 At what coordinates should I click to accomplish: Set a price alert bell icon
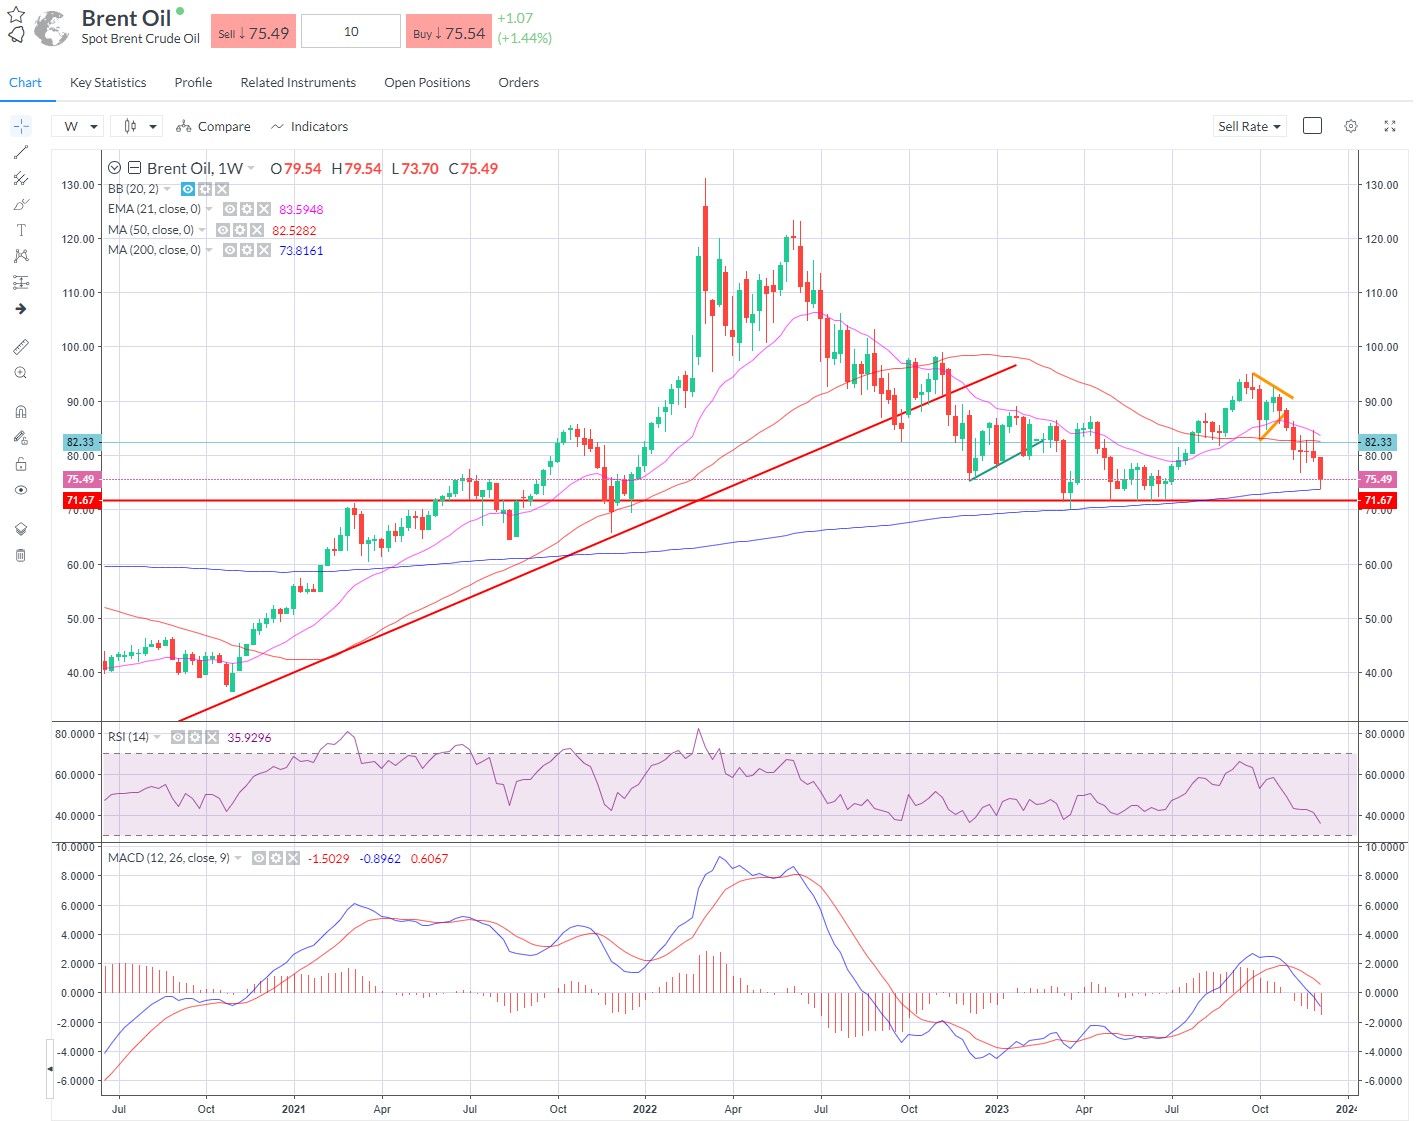click(16, 35)
